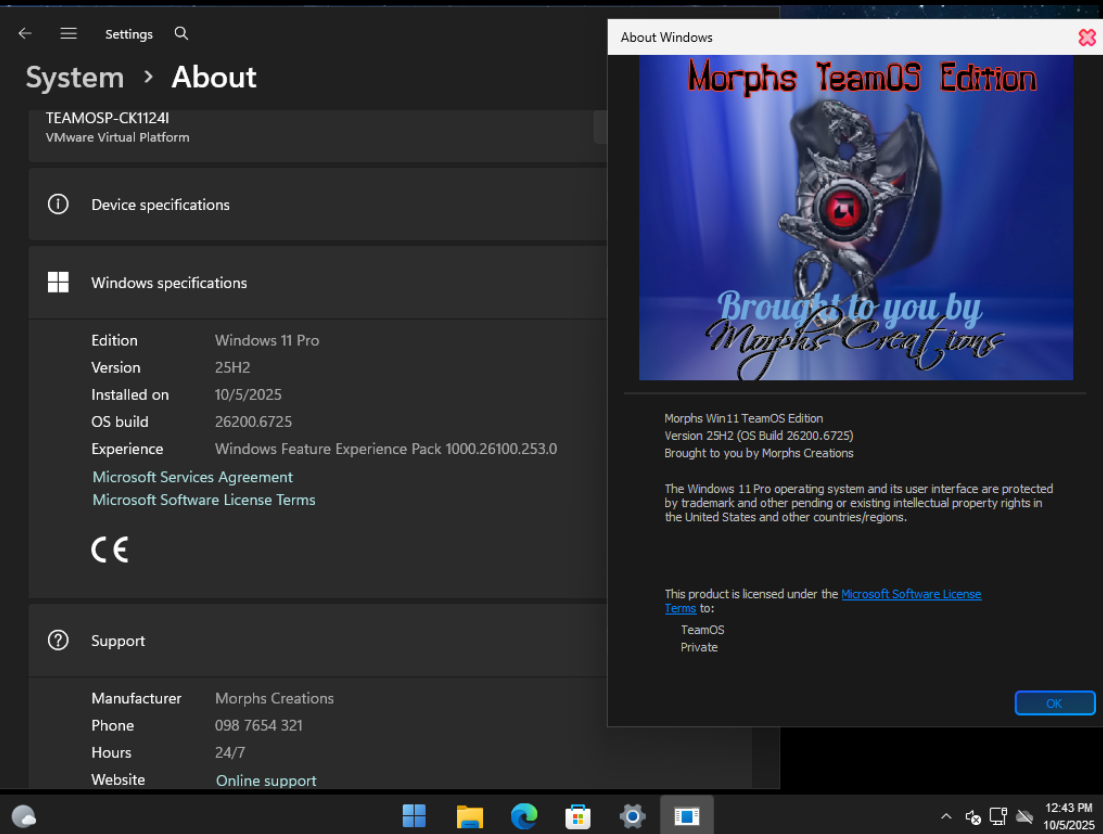Open the Microsoft Services Agreement link
1103x834 pixels.
pyautogui.click(x=193, y=477)
